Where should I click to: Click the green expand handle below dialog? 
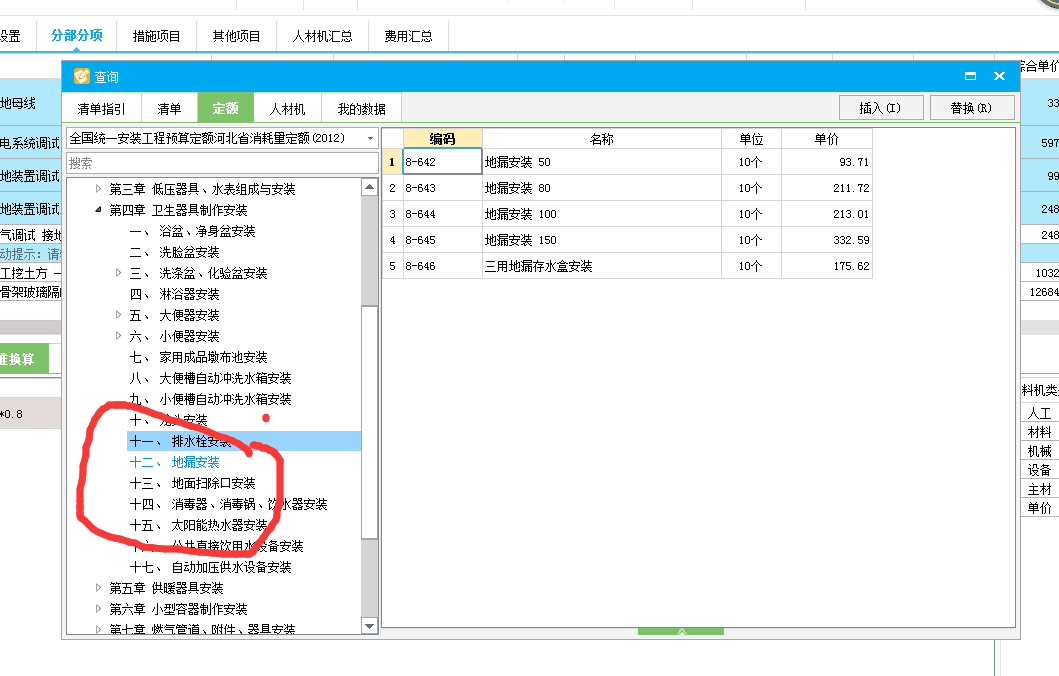point(681,631)
